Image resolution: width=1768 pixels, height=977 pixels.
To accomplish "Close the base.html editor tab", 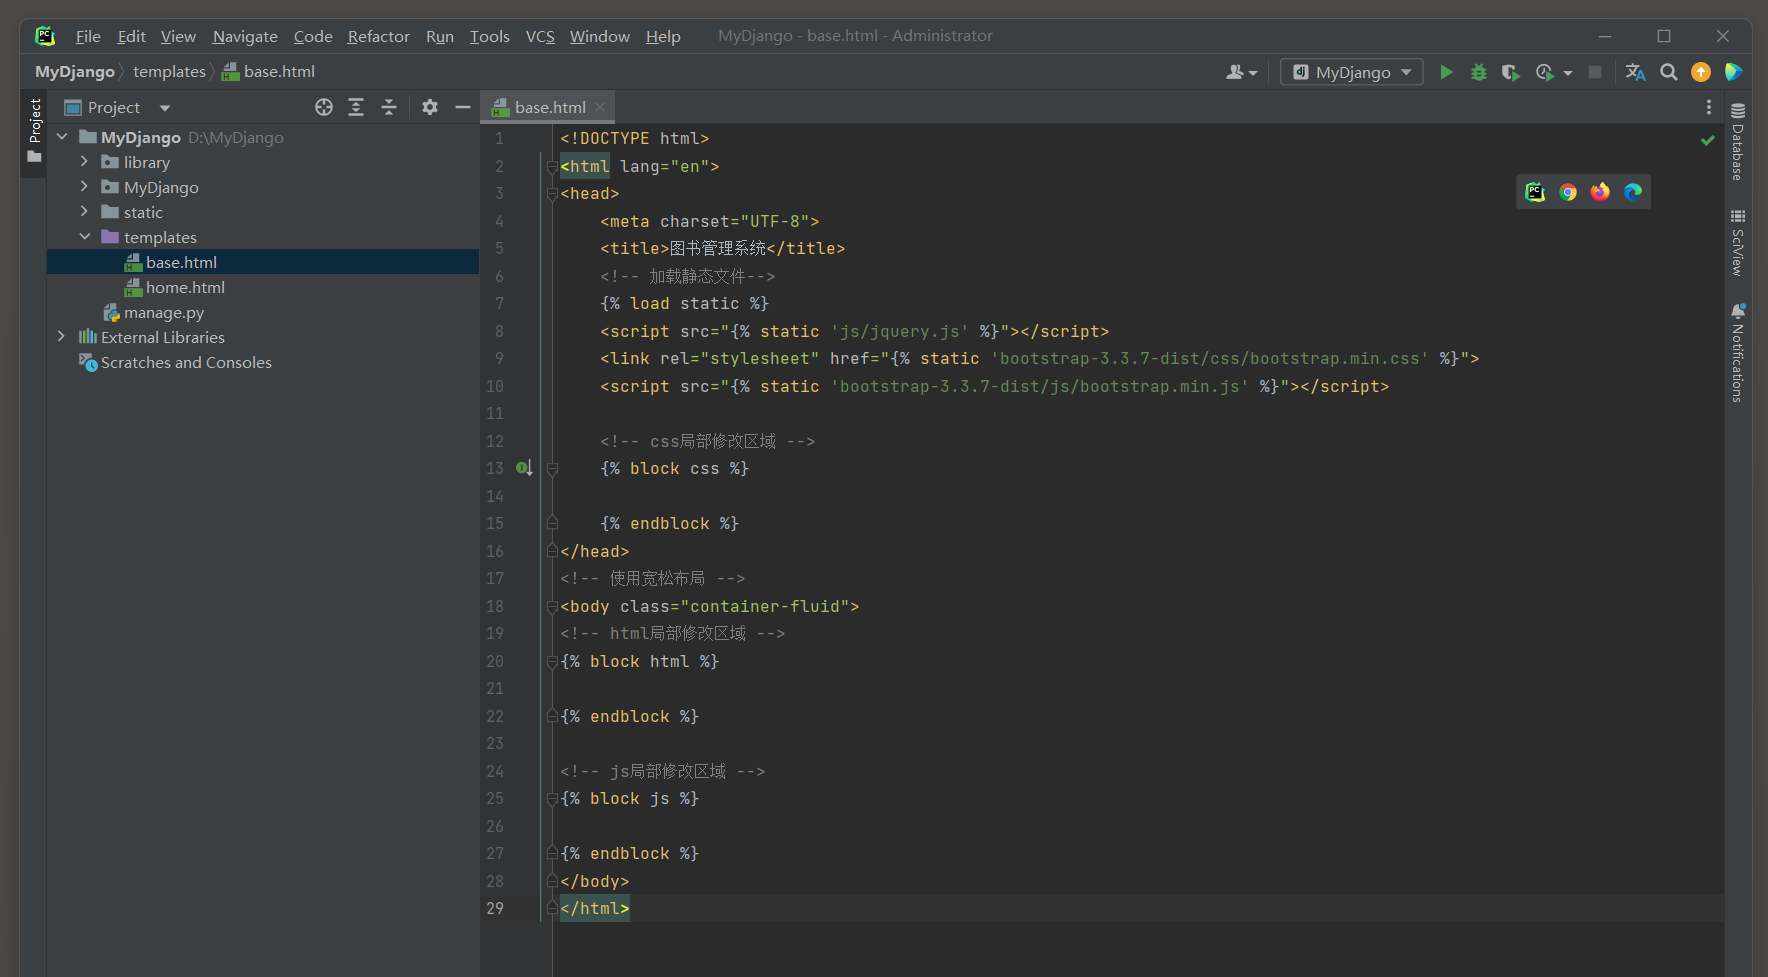I will 600,107.
